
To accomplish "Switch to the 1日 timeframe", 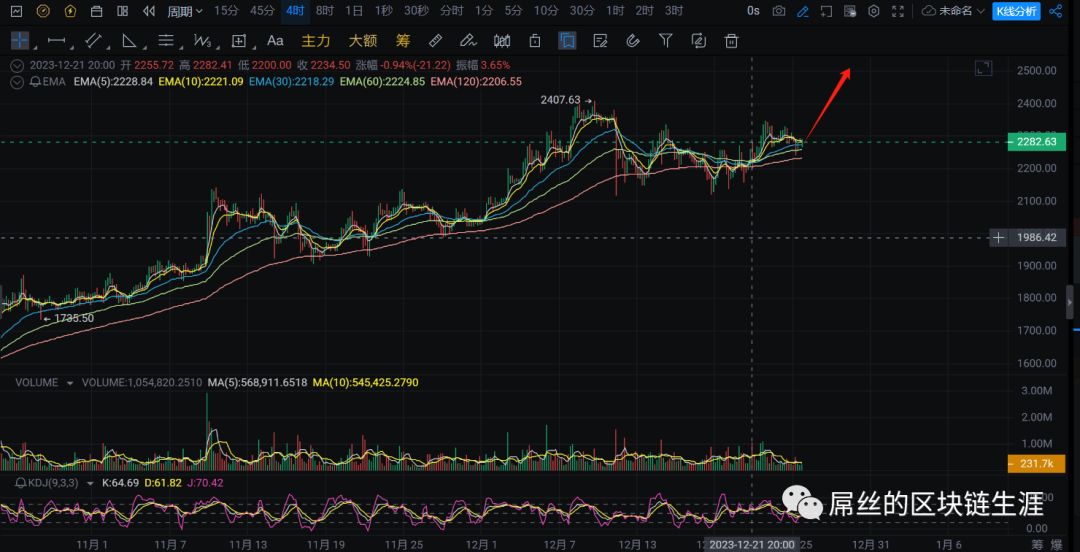I will pyautogui.click(x=354, y=11).
